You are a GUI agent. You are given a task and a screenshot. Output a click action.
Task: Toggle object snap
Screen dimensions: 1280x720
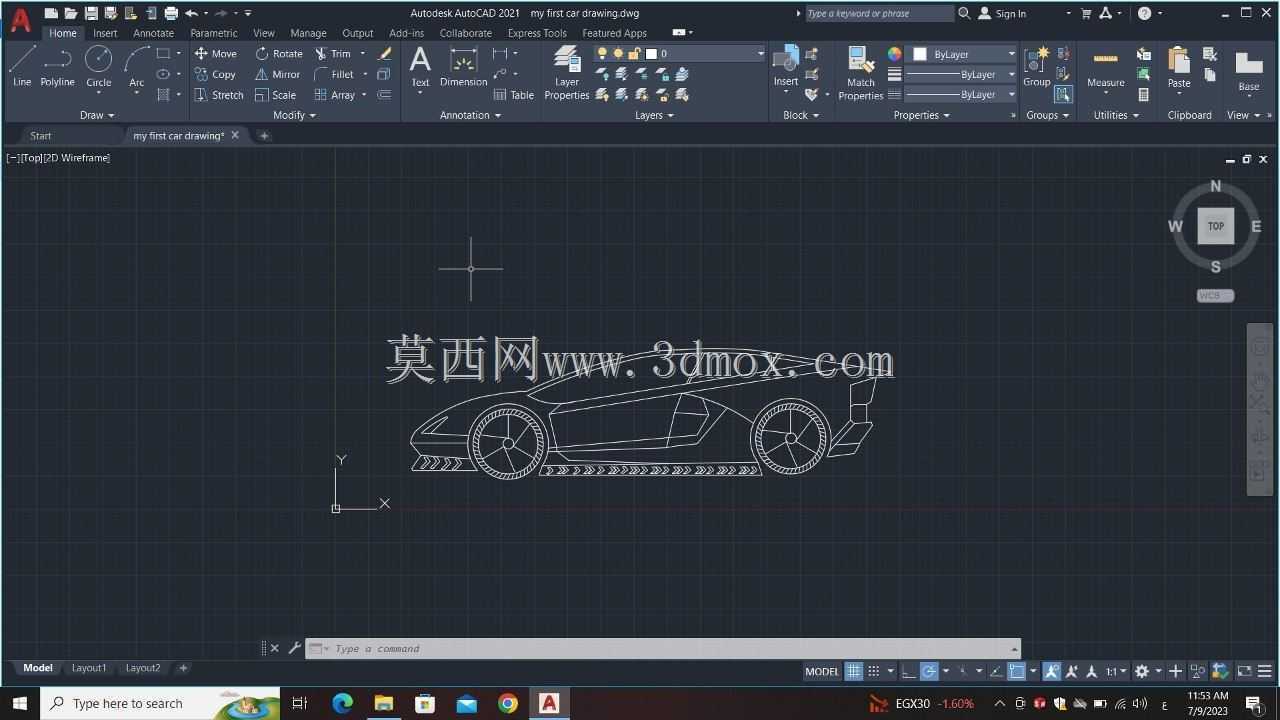coord(1017,671)
